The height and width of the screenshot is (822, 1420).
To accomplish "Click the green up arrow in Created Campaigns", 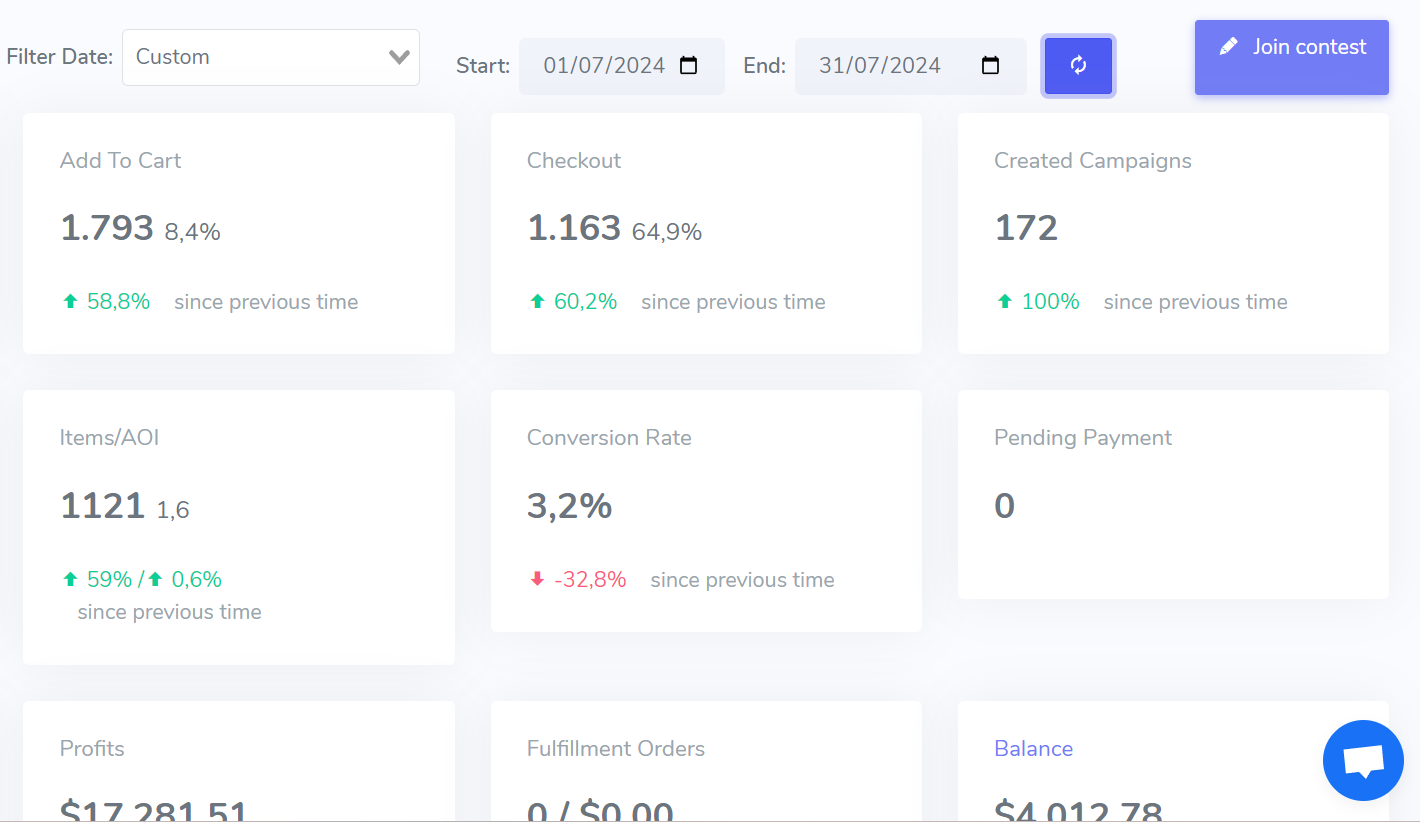I will pos(1004,302).
